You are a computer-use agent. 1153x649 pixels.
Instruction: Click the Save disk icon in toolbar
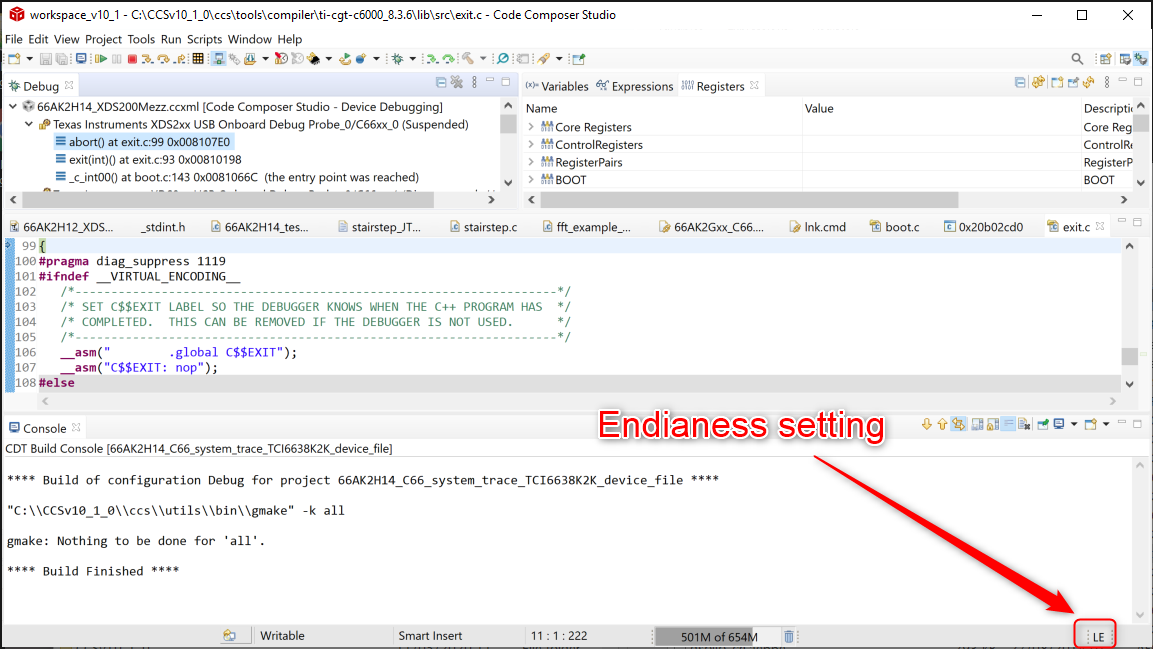46,59
